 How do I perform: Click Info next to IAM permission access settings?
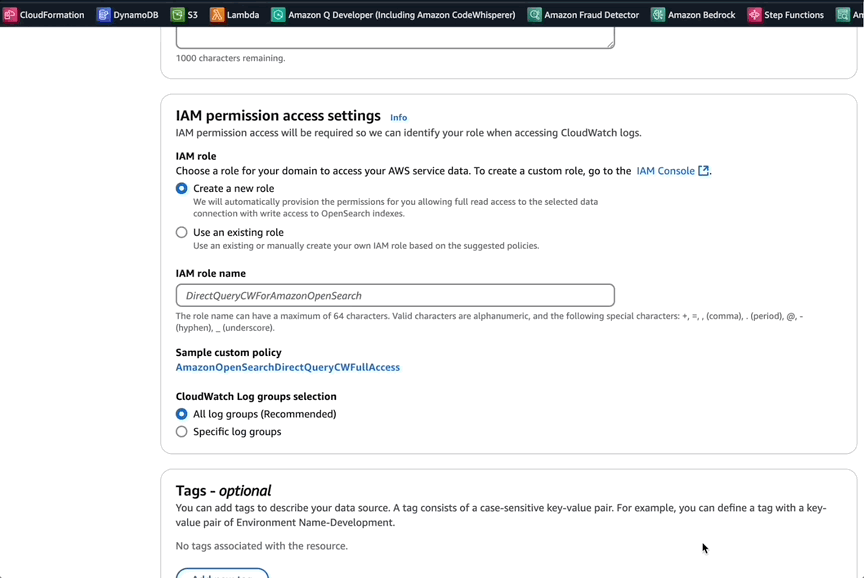(x=398, y=117)
